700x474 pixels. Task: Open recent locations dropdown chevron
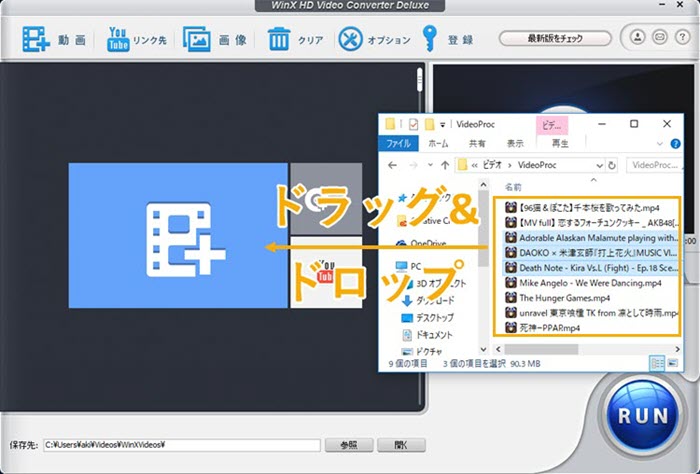(430, 165)
